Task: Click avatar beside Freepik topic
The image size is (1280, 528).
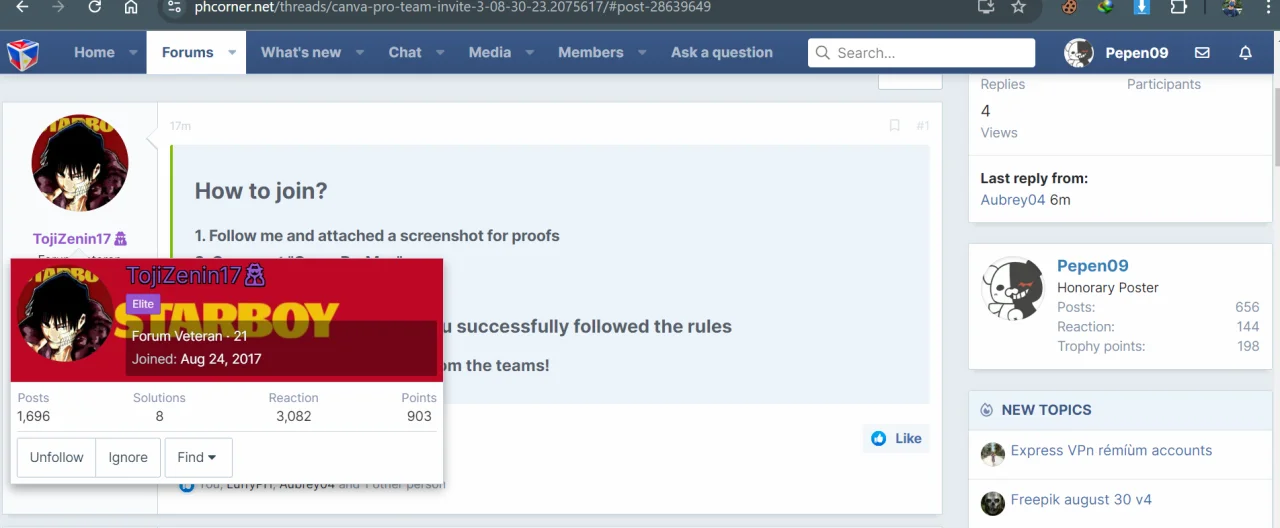Action: pos(992,503)
